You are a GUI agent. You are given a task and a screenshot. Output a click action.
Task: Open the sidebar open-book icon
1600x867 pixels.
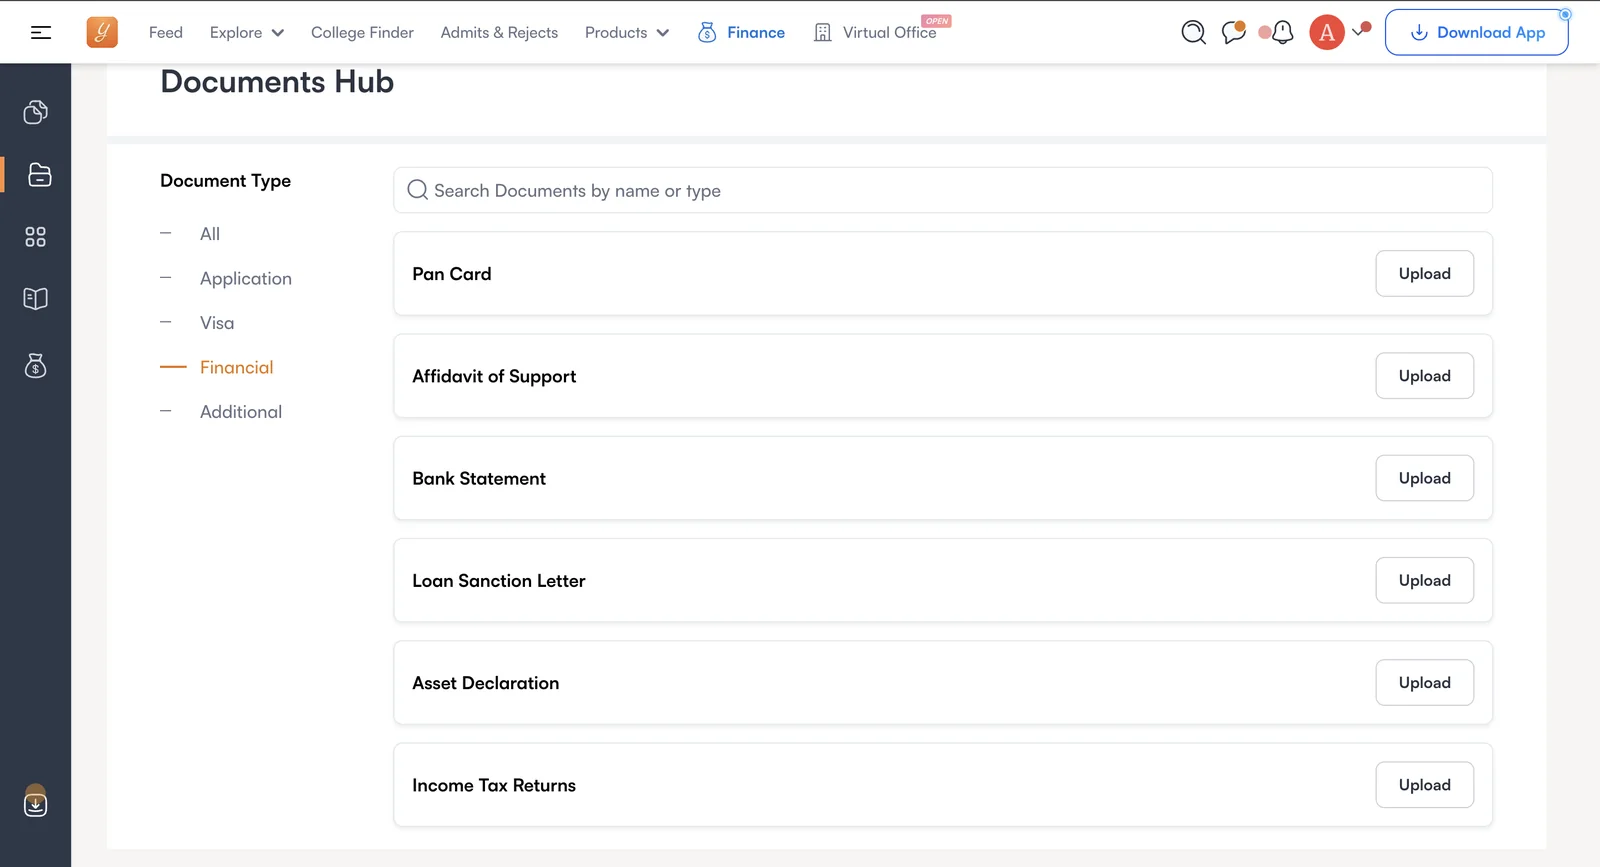[36, 299]
